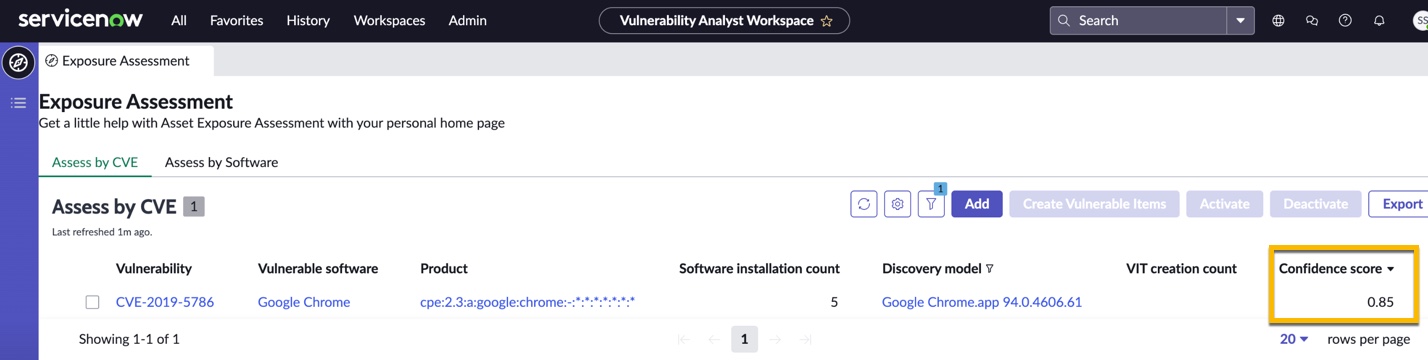Open the notifications bell icon
Image resolution: width=1428 pixels, height=360 pixels.
pyautogui.click(x=1379, y=20)
